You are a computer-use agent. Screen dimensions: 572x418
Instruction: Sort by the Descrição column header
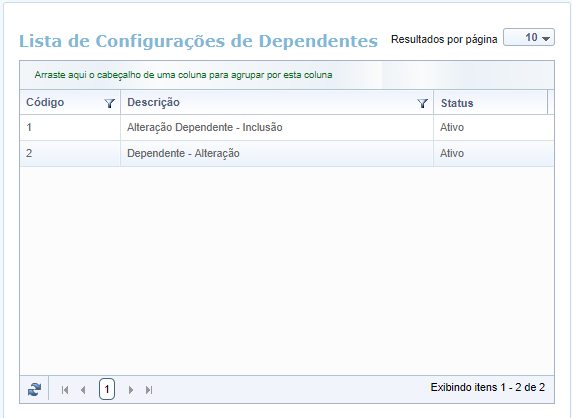(153, 102)
